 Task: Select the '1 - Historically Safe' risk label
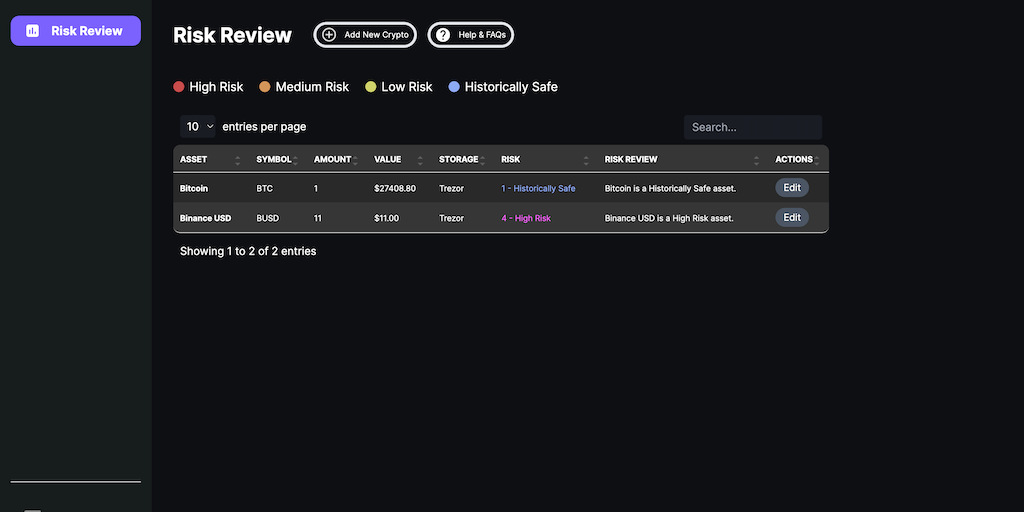point(538,188)
